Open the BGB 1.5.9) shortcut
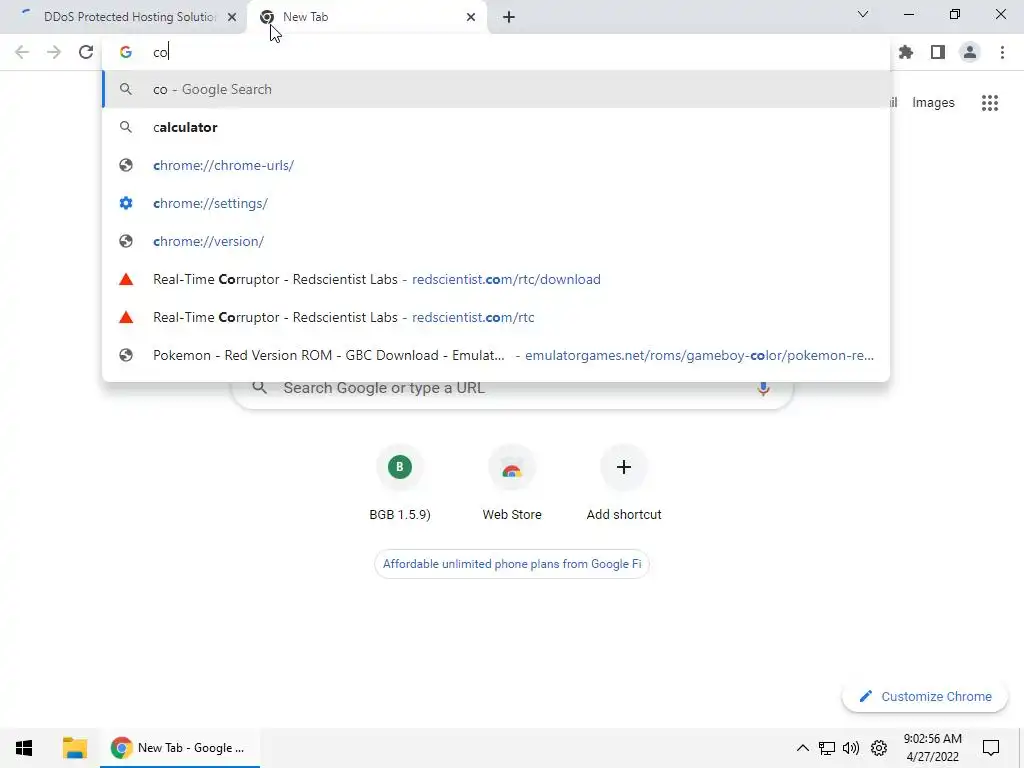Viewport: 1024px width, 768px height. click(400, 483)
